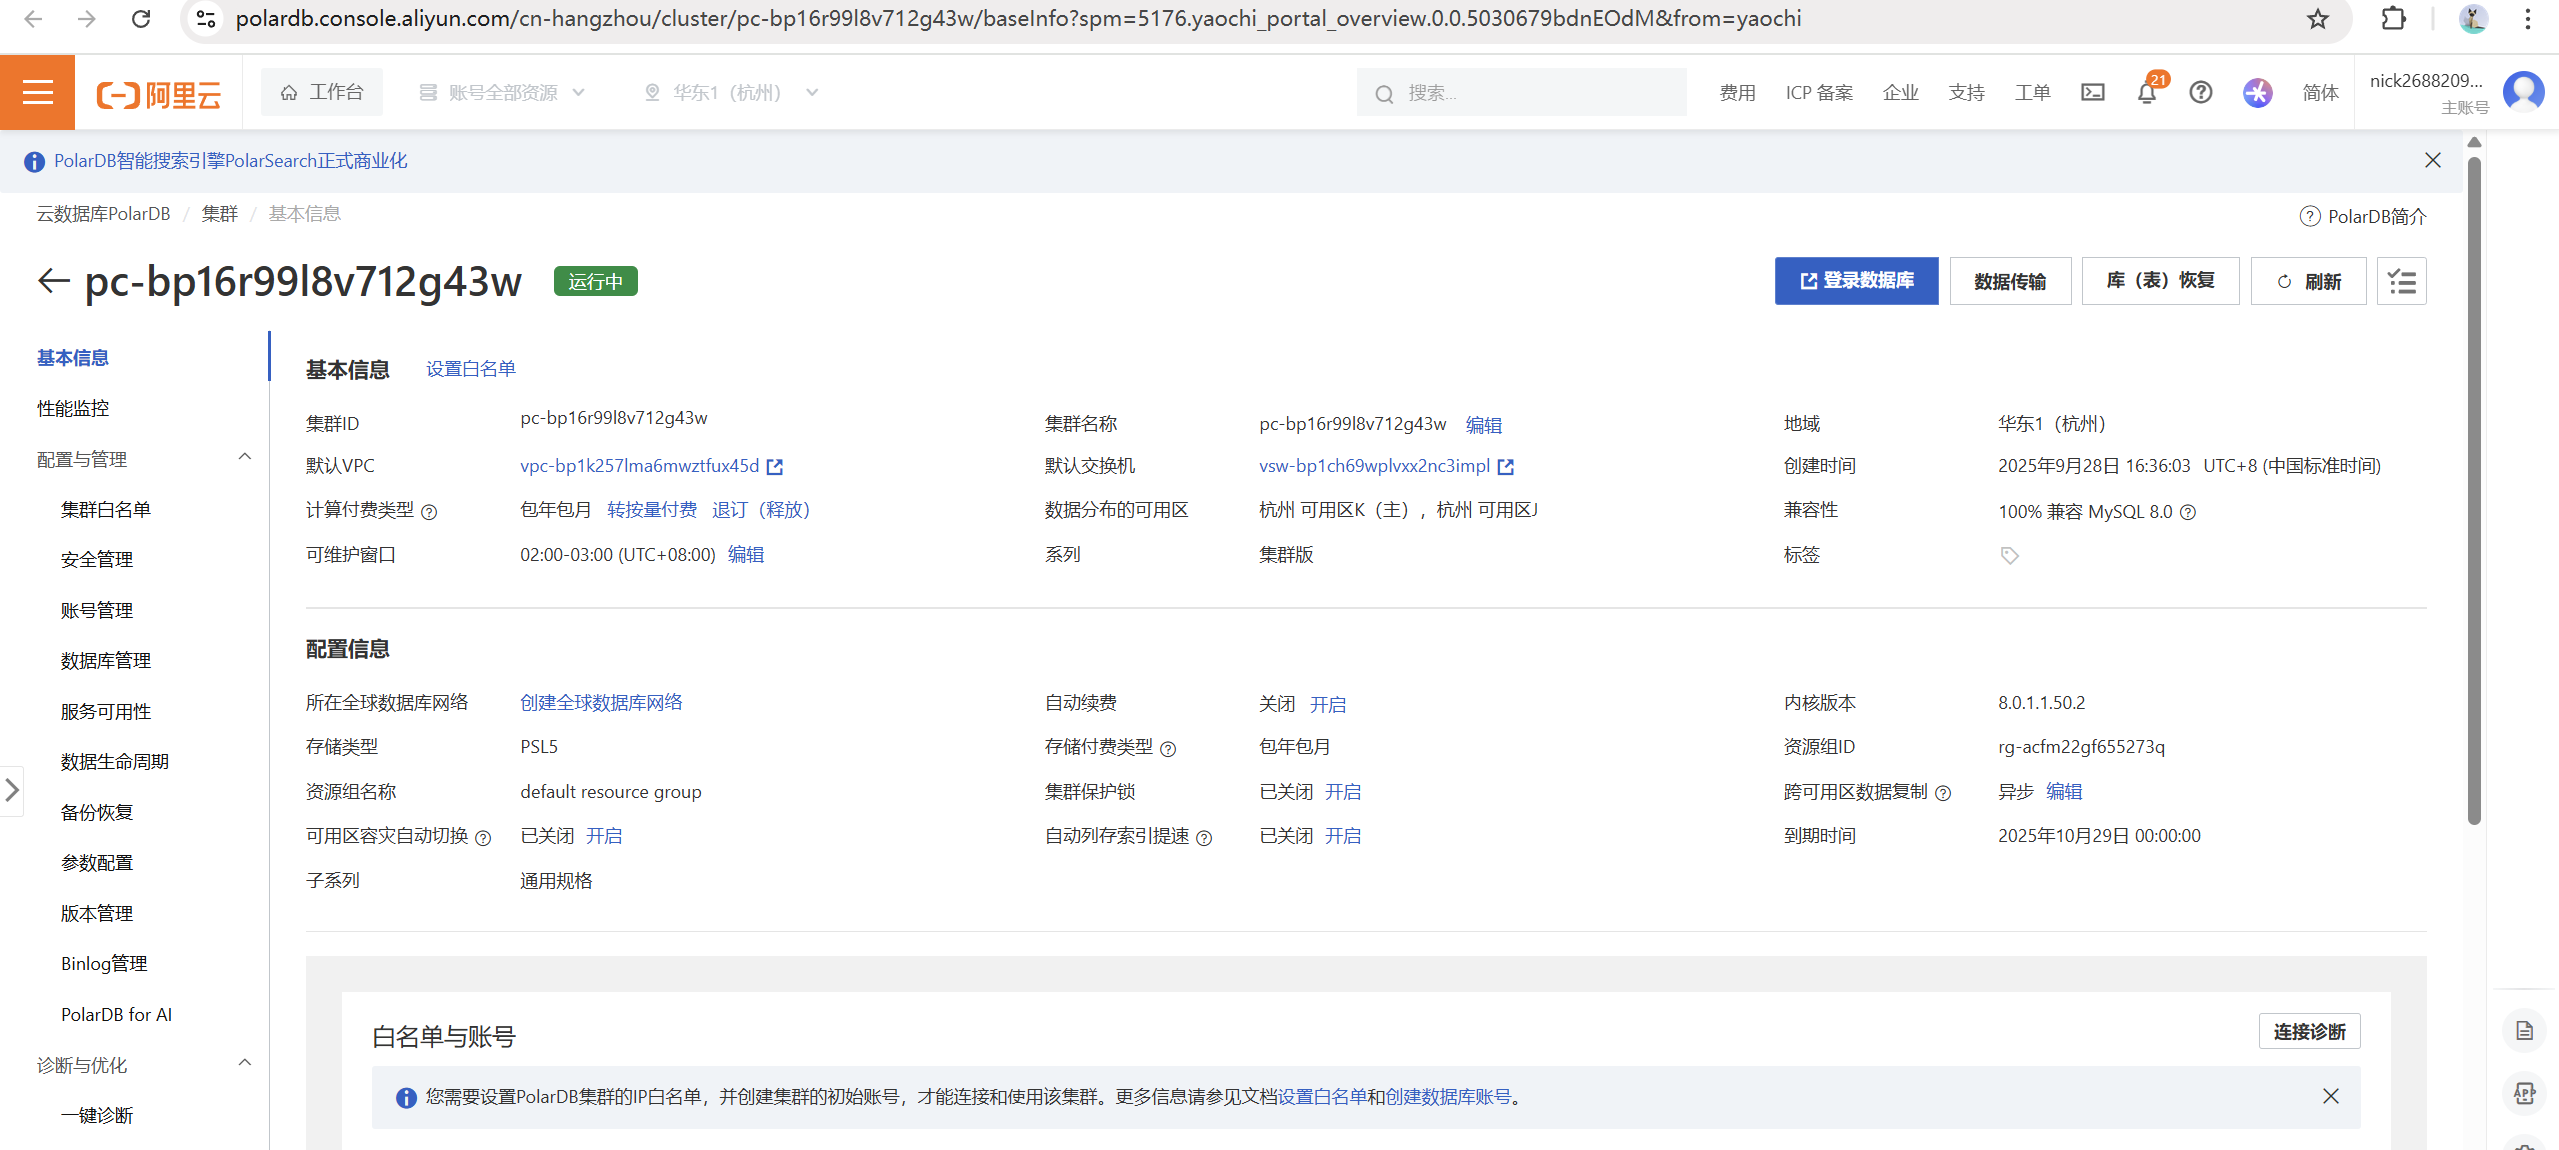This screenshot has height=1150, width=2559.
Task: Dismiss the whitelist info notice
Action: pos(2330,1096)
